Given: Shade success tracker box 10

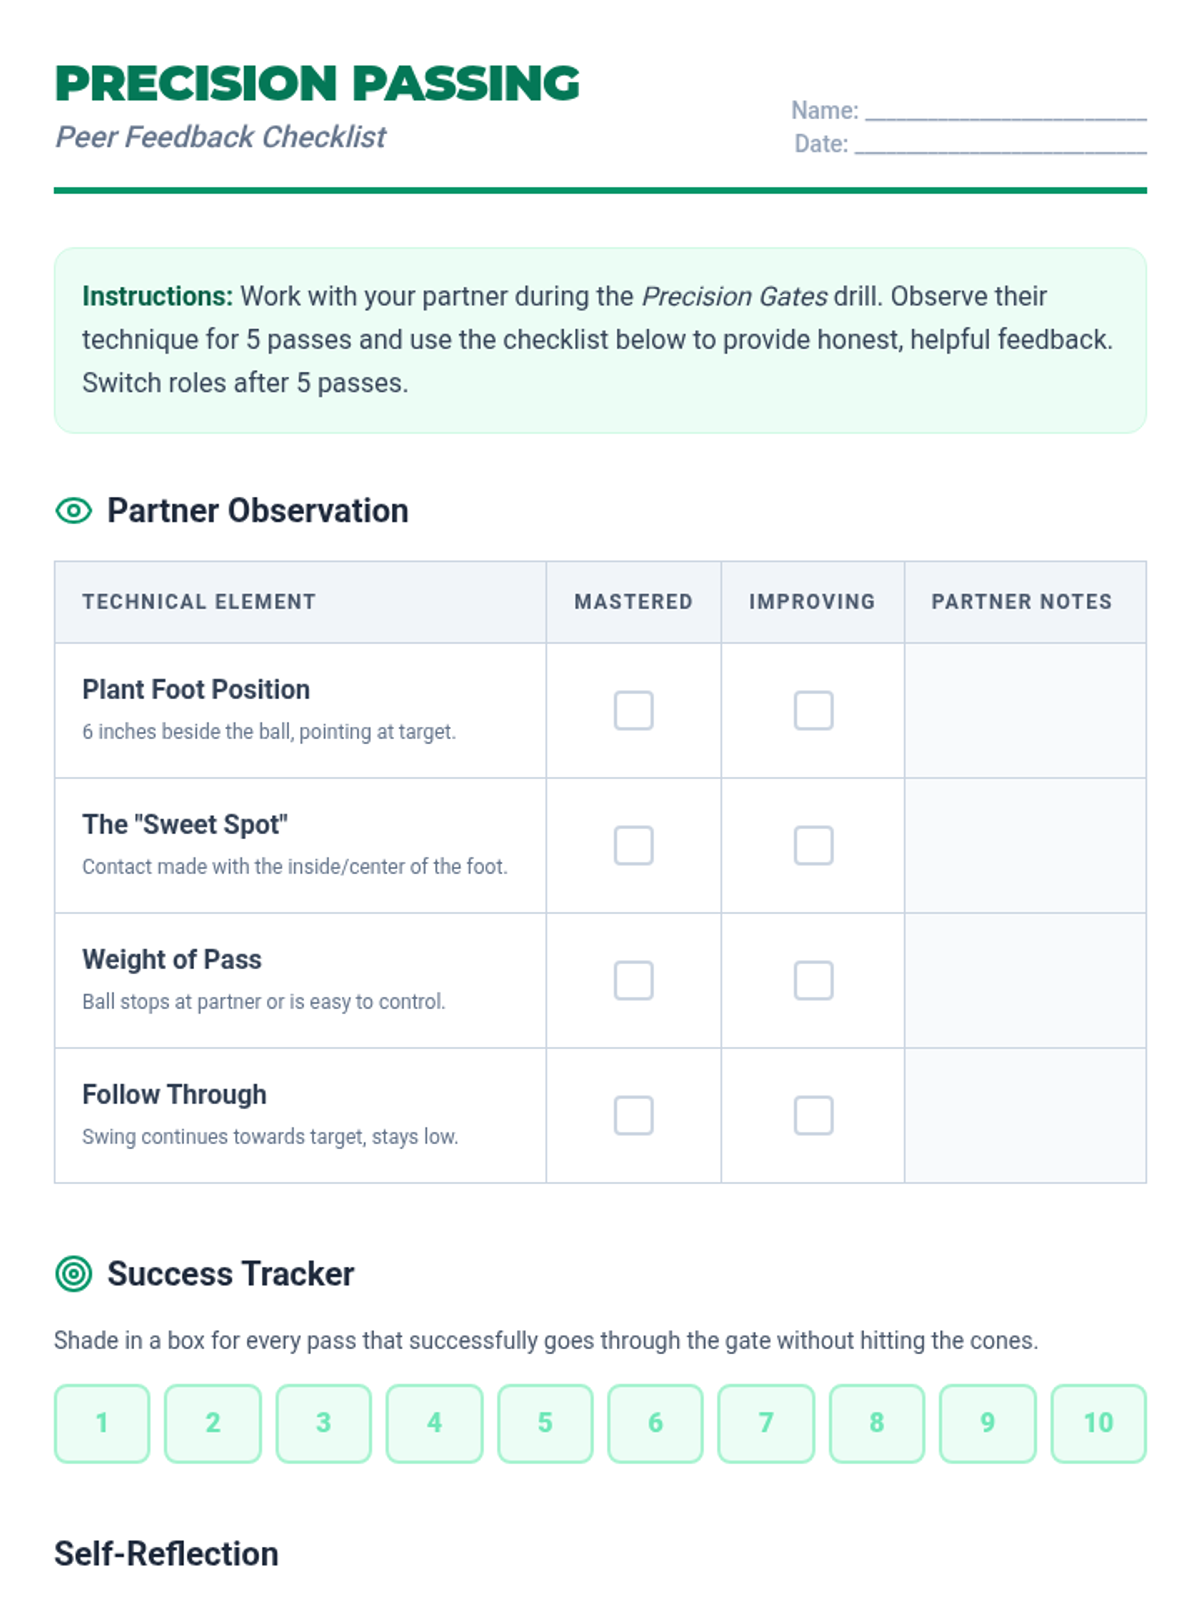Looking at the screenshot, I should point(1098,1423).
